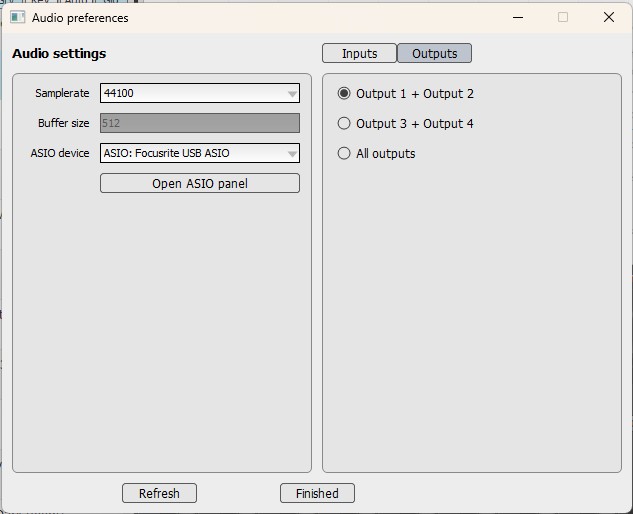Click the Buffer size field showing 512

pyautogui.click(x=199, y=124)
